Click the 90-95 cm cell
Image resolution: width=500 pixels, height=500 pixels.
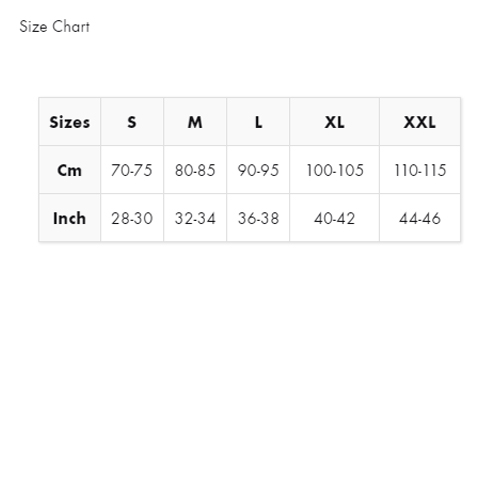258,170
